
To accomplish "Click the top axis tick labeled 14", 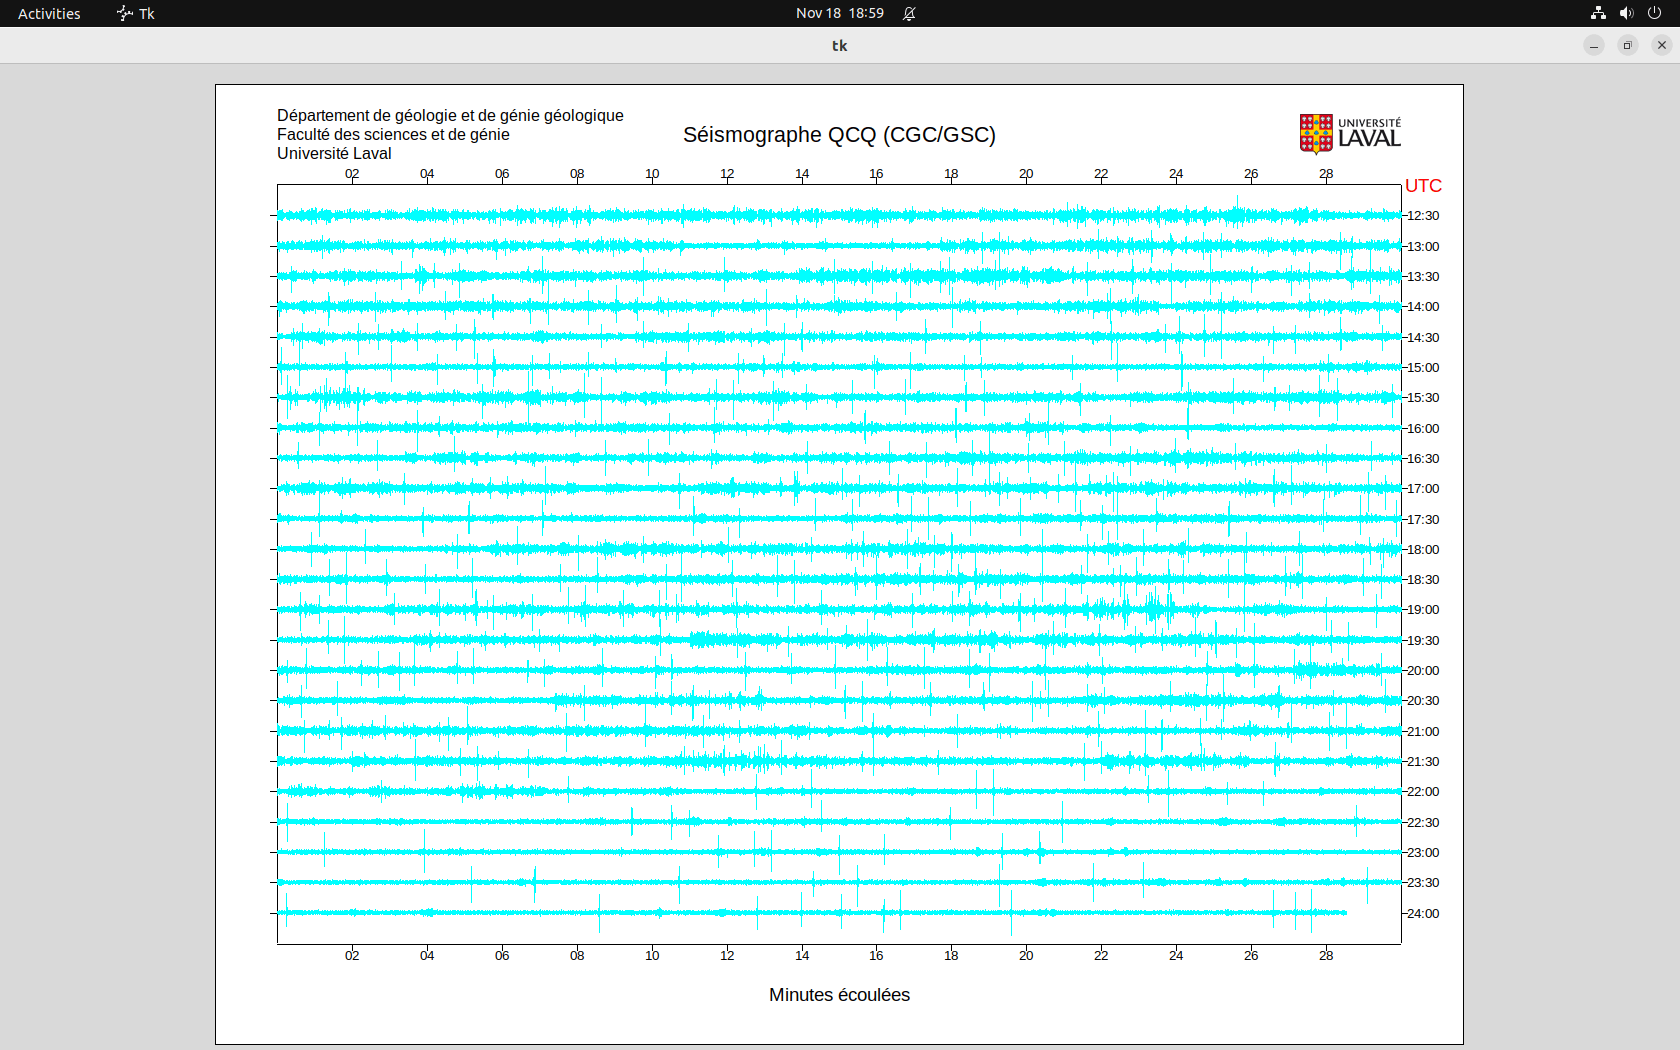I will tap(802, 174).
